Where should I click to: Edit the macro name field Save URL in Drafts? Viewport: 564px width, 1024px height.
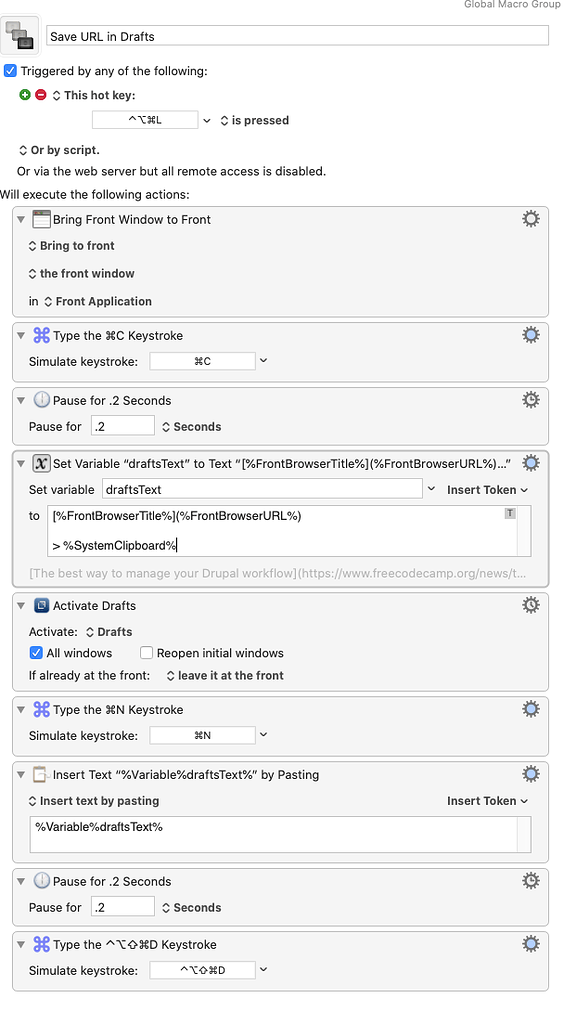click(x=298, y=36)
